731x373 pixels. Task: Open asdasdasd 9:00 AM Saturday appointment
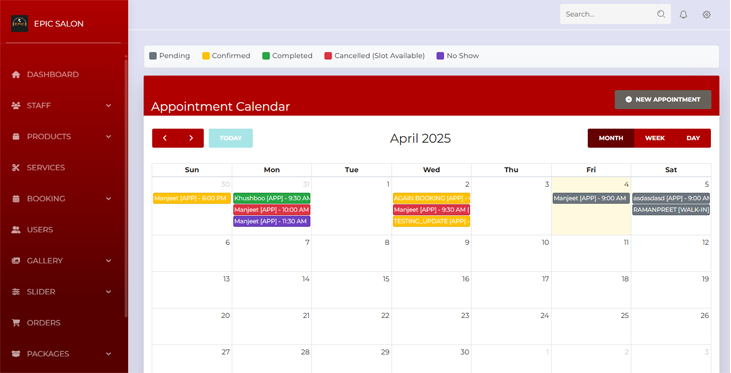[671, 199]
